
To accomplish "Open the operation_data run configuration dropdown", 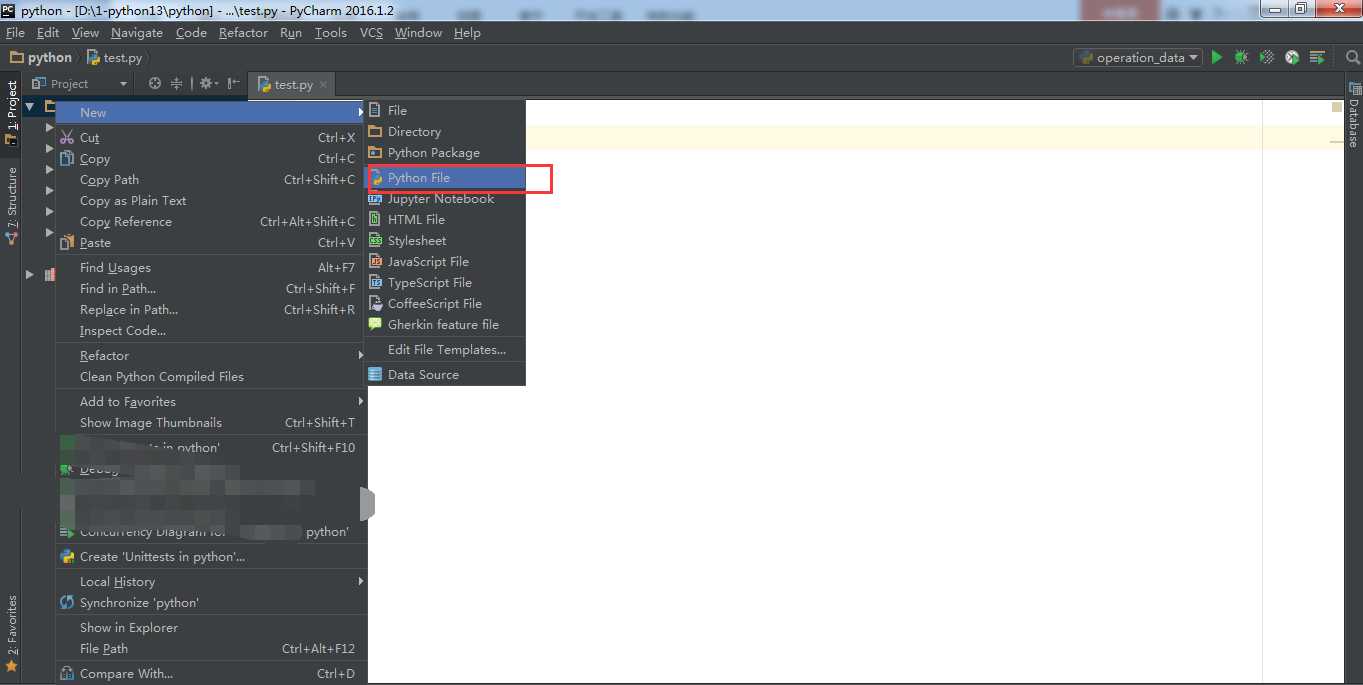I will 1138,57.
